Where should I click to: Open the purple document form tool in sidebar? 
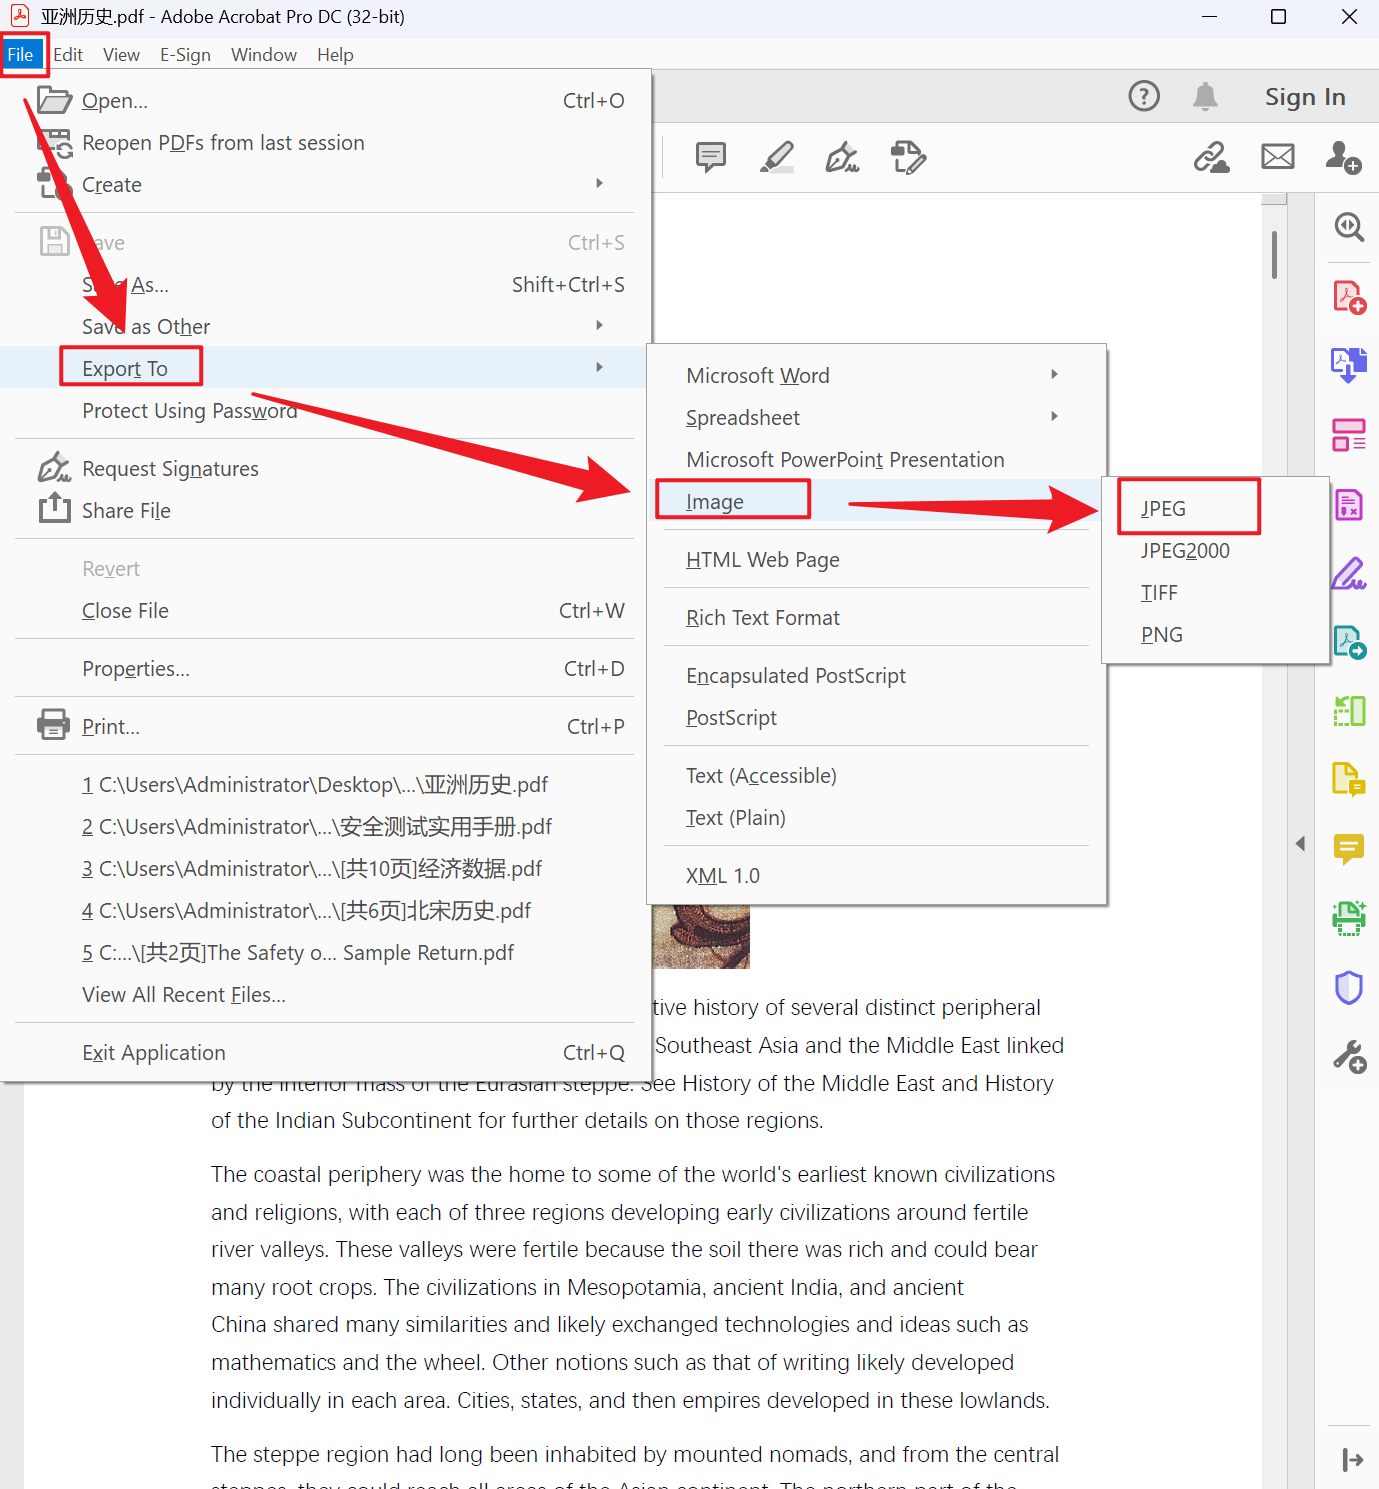(x=1349, y=505)
